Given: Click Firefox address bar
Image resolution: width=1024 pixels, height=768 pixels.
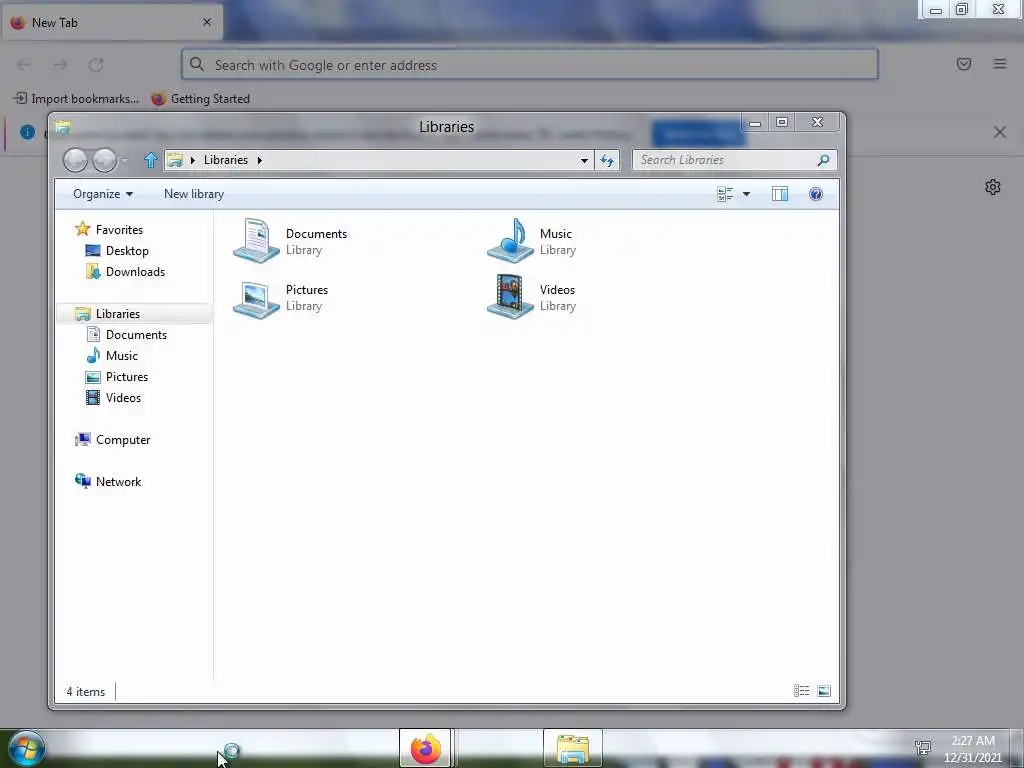Looking at the screenshot, I should pyautogui.click(x=530, y=65).
